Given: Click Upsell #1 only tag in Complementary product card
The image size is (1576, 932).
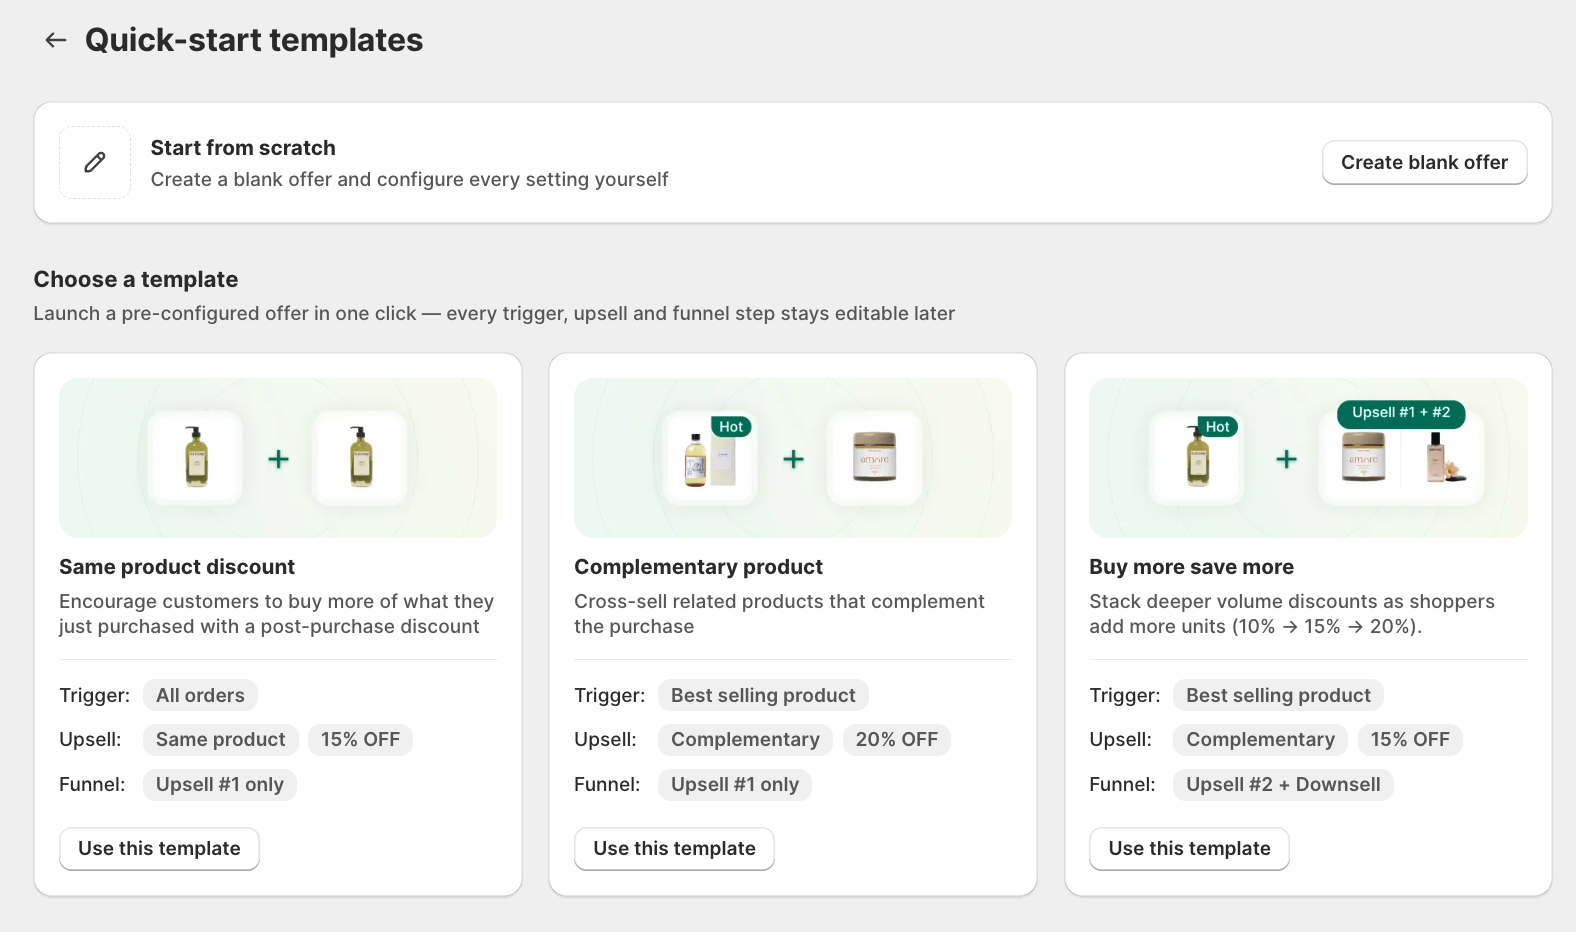Looking at the screenshot, I should (x=735, y=785).
